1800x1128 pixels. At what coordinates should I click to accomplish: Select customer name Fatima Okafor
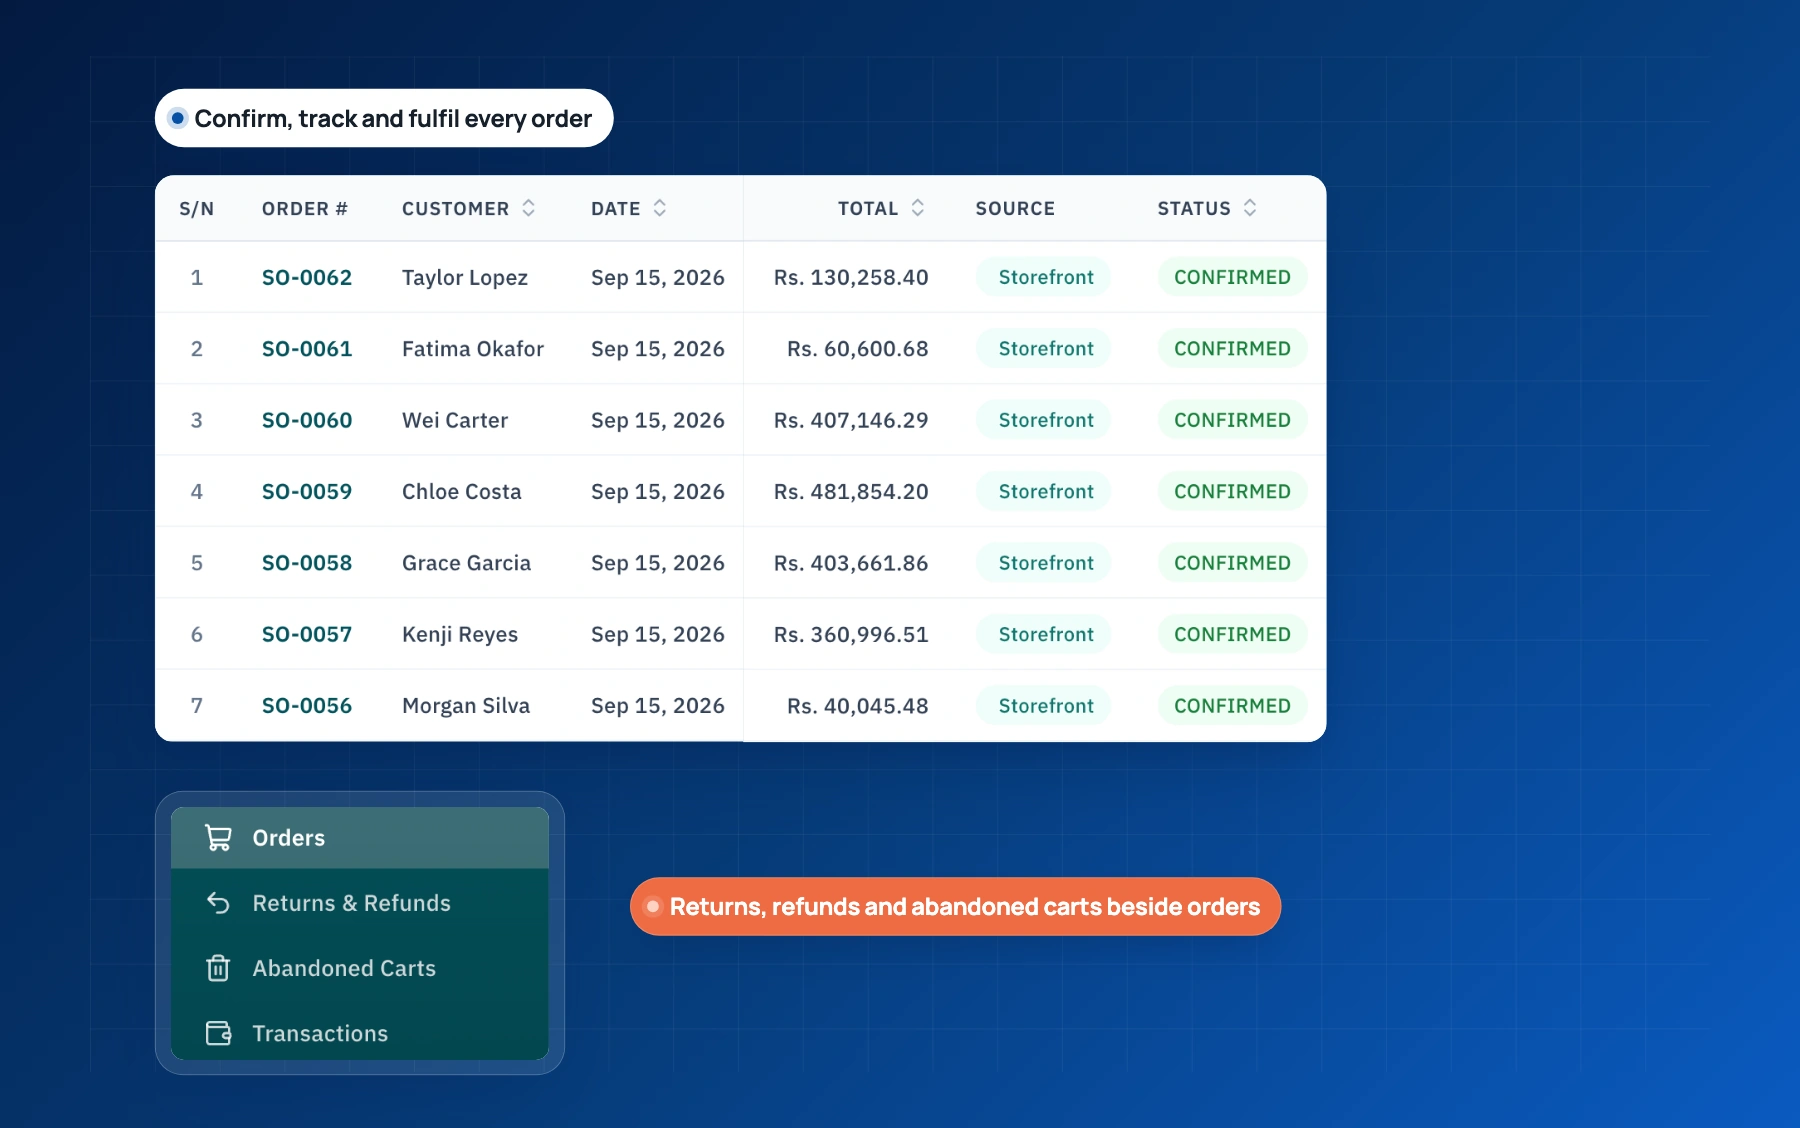click(473, 349)
